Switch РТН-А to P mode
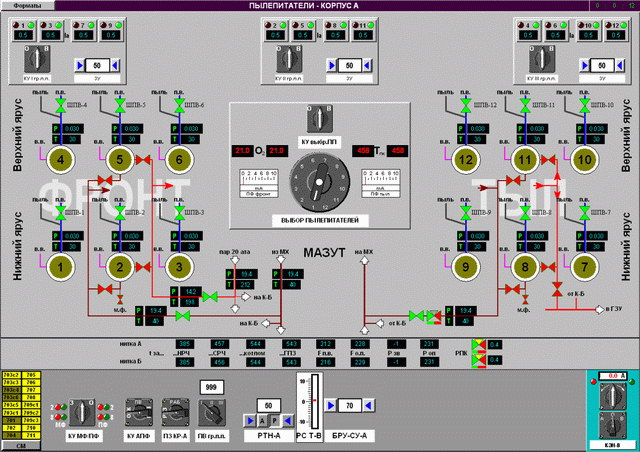The height and width of the screenshot is (452, 640). (275, 421)
